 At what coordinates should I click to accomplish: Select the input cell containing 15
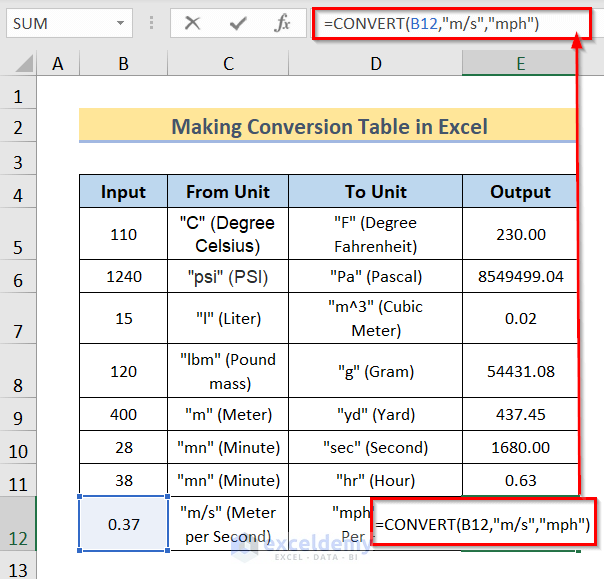(123, 319)
